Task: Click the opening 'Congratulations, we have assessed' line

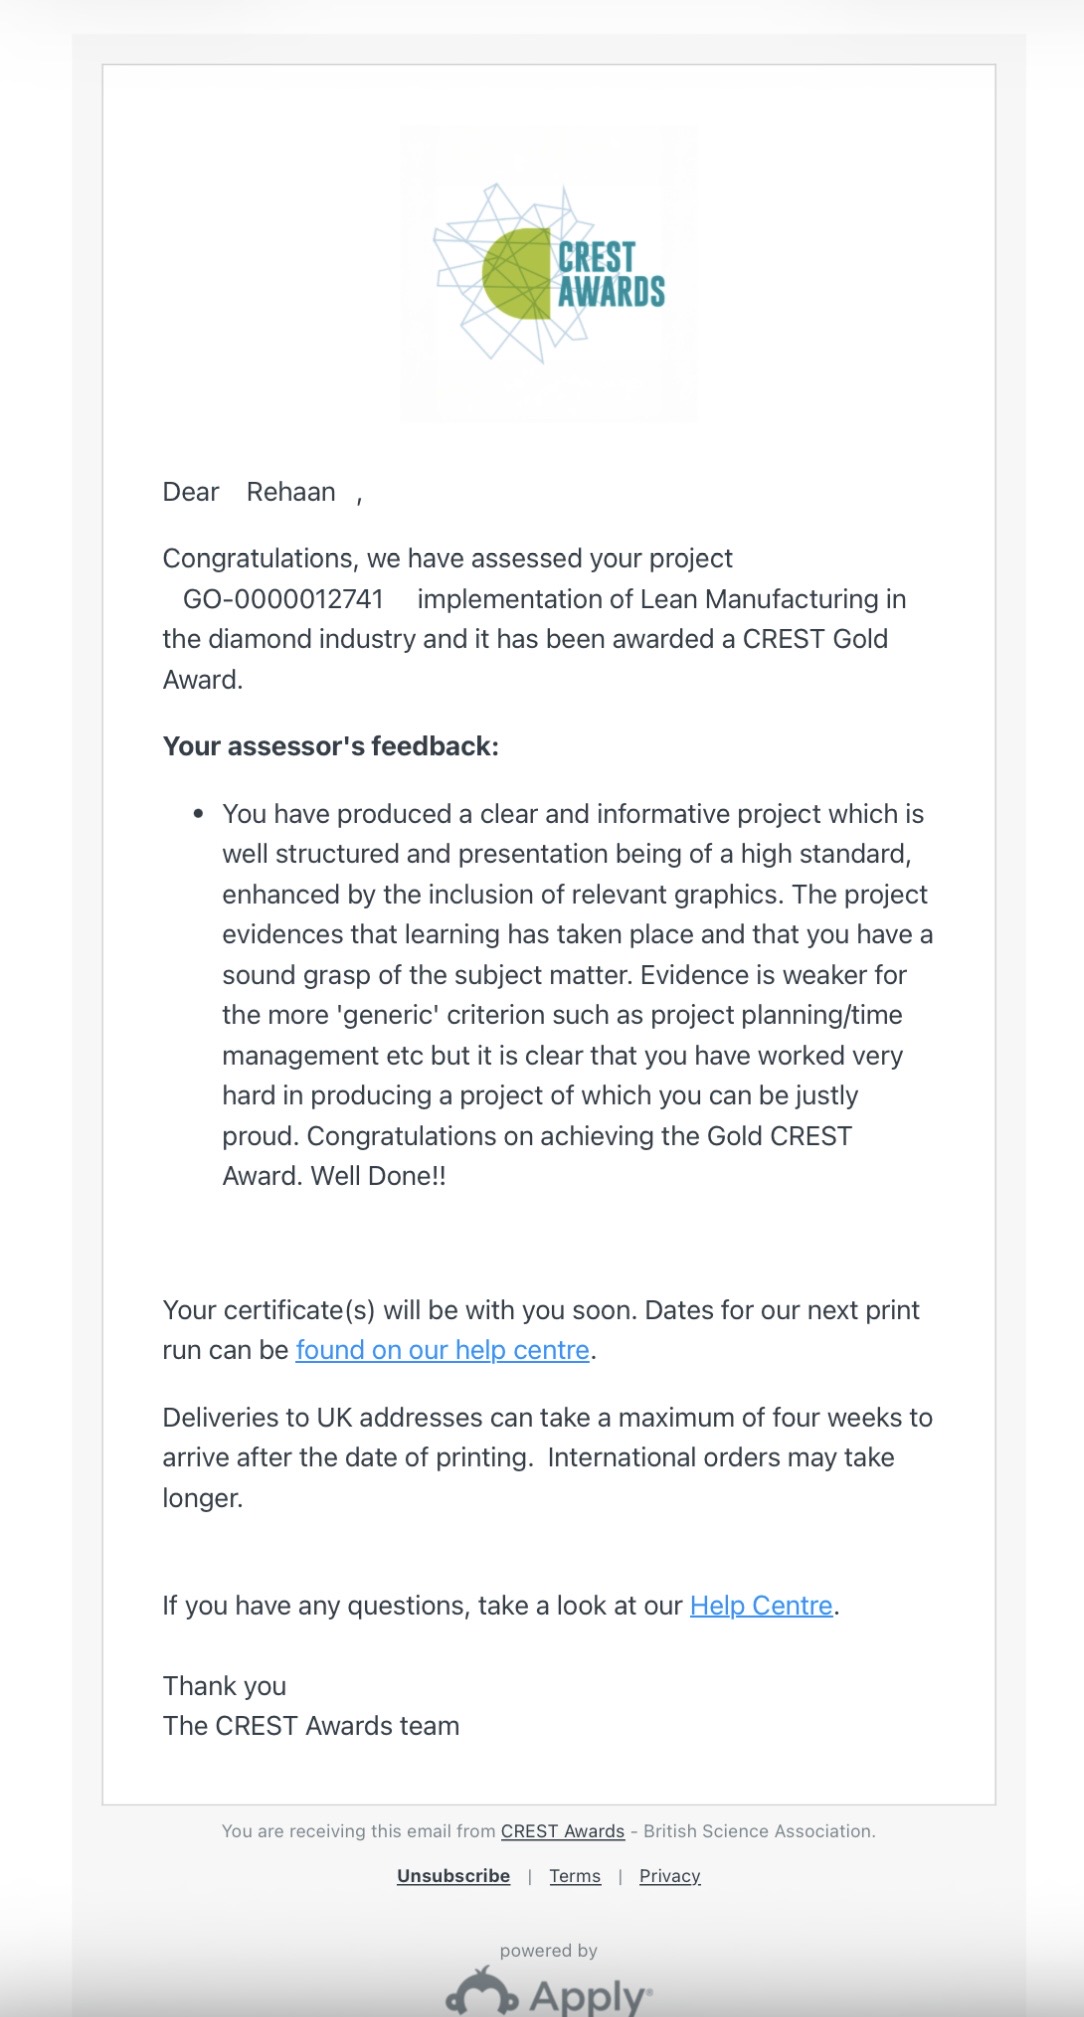Action: click(447, 558)
